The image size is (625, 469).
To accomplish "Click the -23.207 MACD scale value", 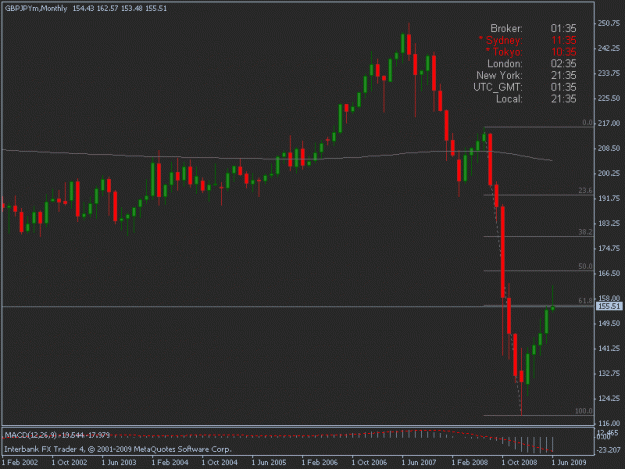I will [609, 450].
